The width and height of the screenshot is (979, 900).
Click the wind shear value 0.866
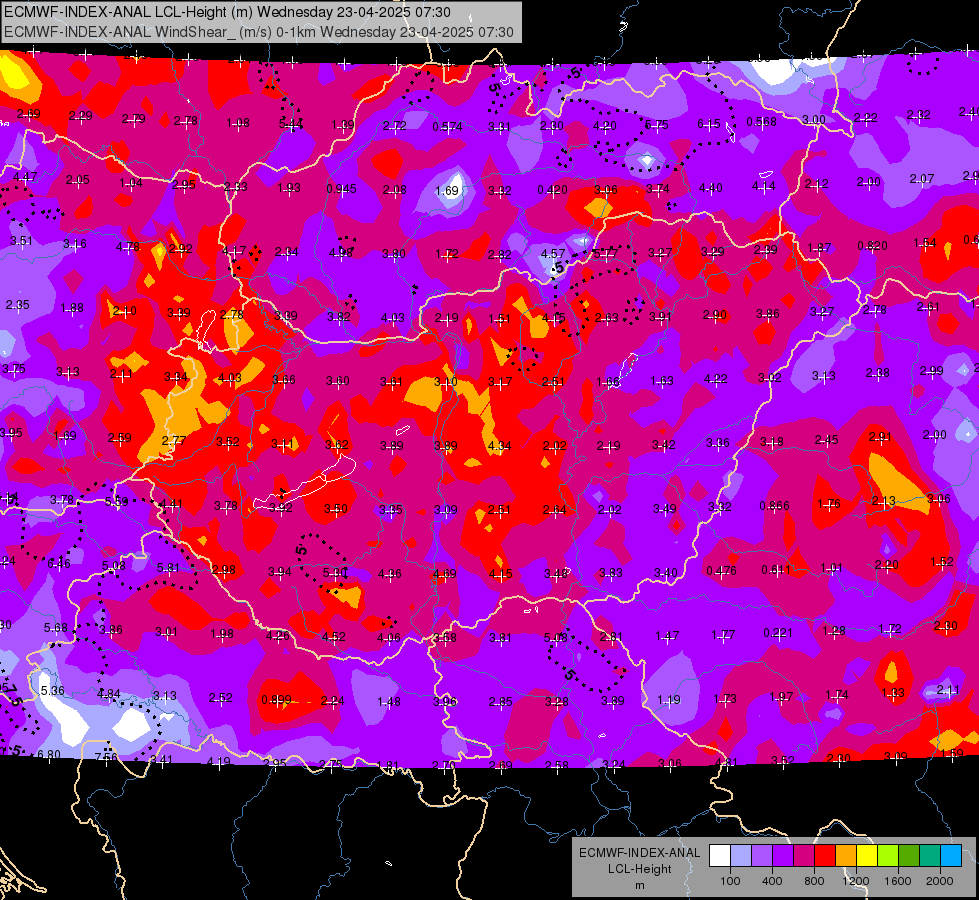tap(774, 505)
